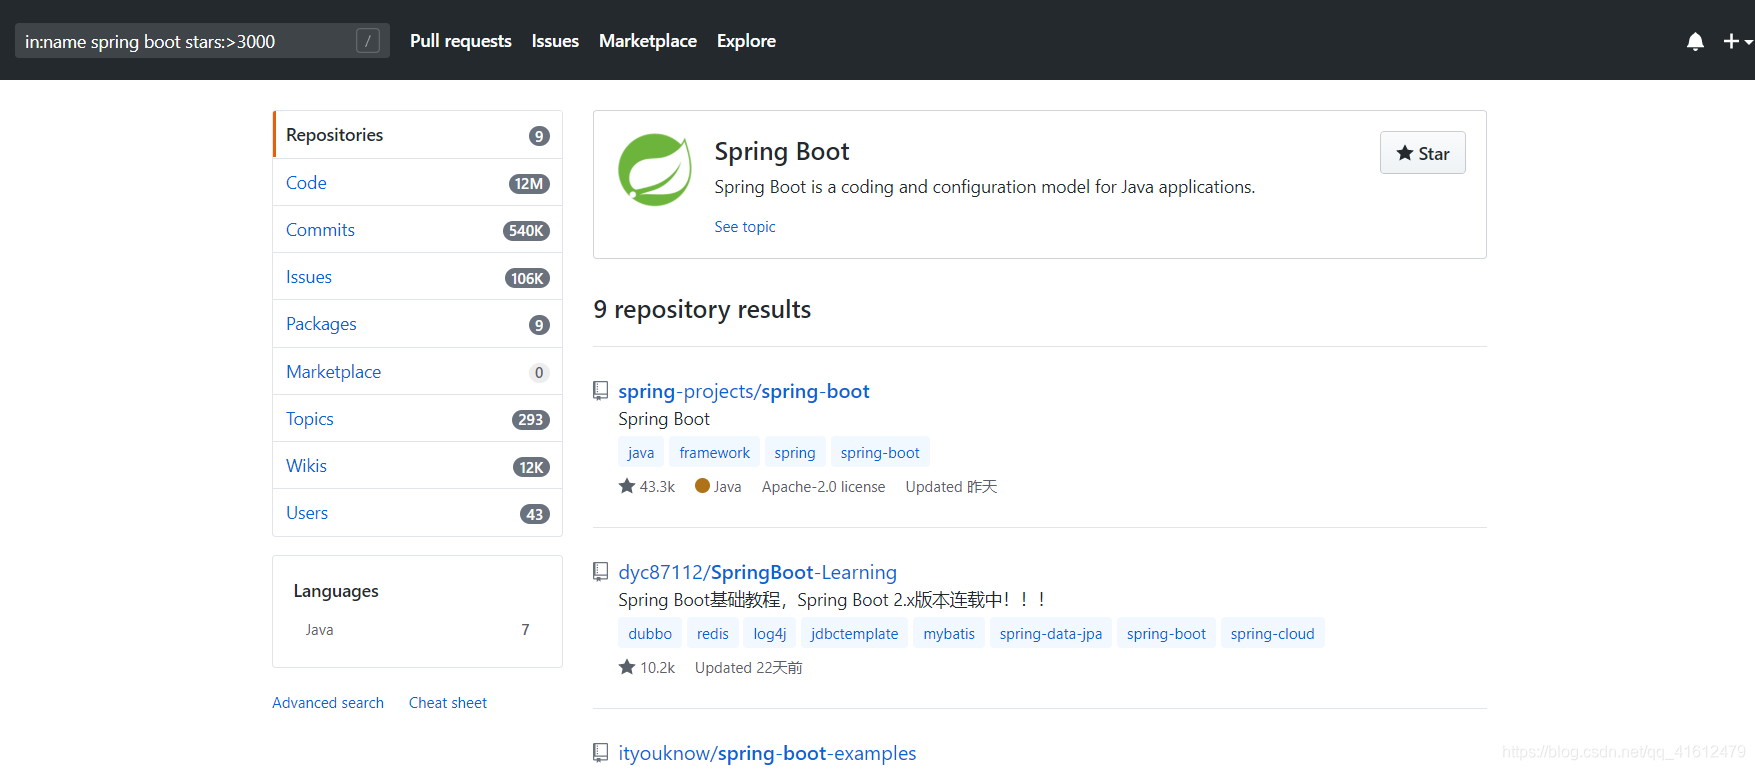Focus the search field with in:name query
1755x770 pixels.
(x=202, y=41)
